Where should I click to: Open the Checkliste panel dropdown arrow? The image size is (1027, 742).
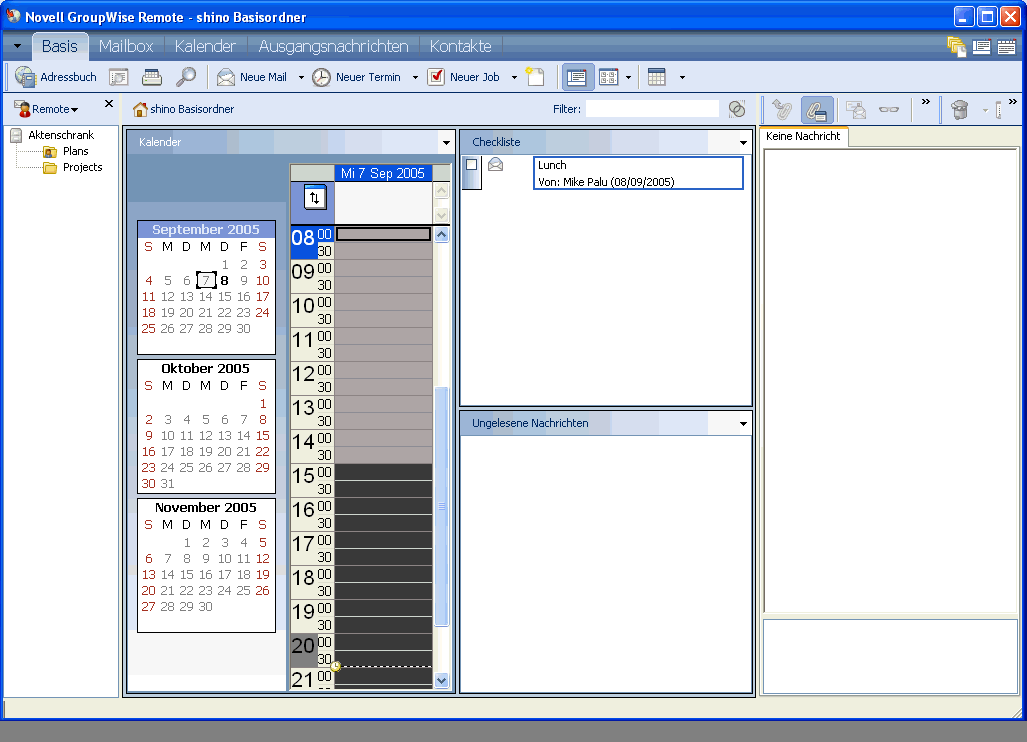[x=741, y=141]
